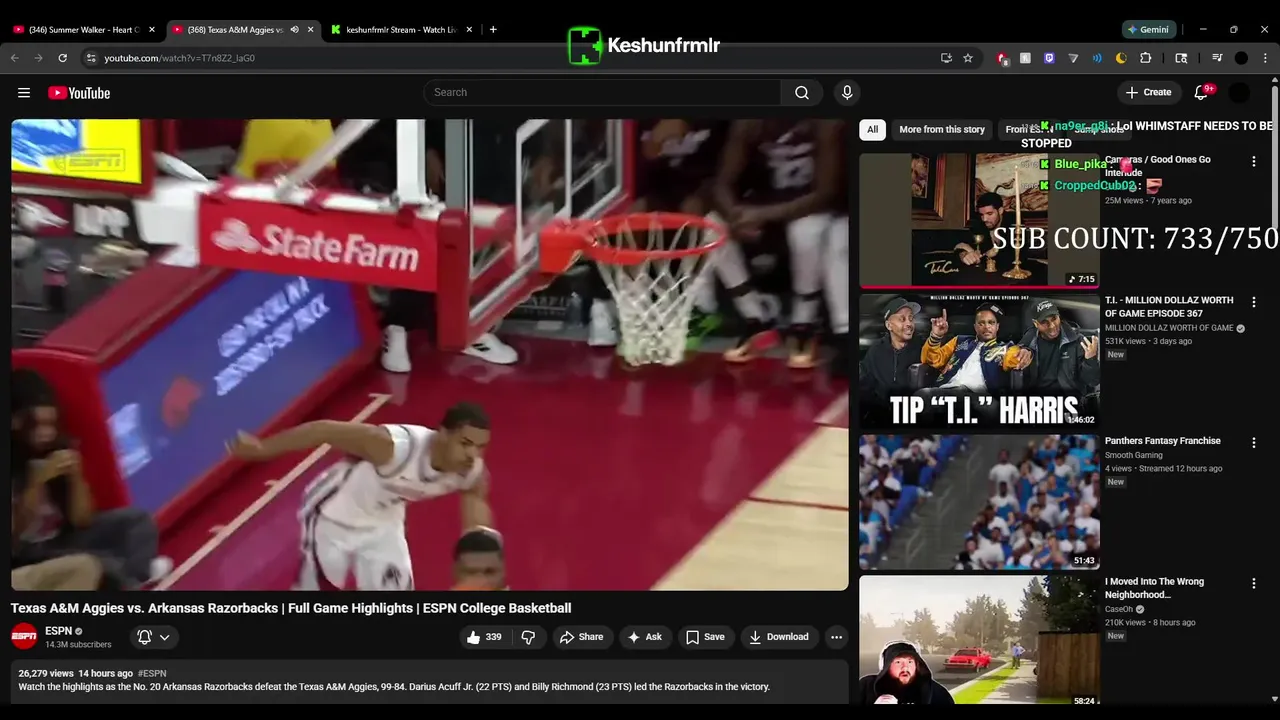The height and width of the screenshot is (720, 1280).
Task: Open the yellow moon extension icon
Action: click(x=1121, y=58)
